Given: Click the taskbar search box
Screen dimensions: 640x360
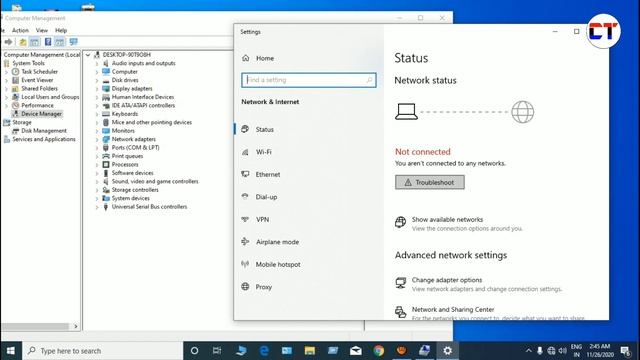Looking at the screenshot, I should pos(102,351).
